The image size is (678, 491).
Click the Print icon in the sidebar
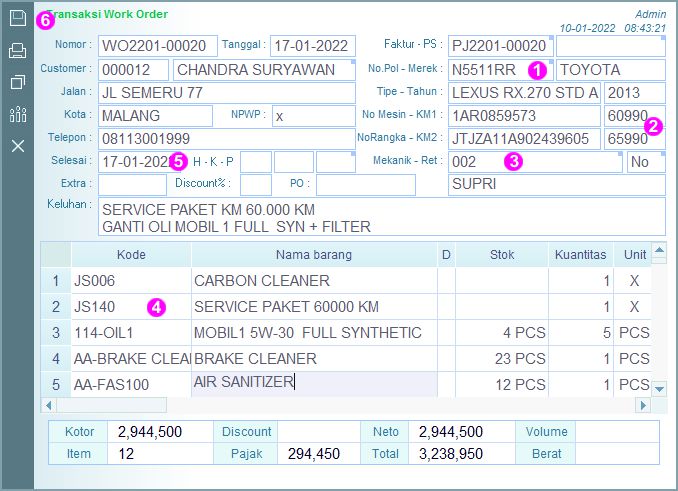pyautogui.click(x=17, y=50)
